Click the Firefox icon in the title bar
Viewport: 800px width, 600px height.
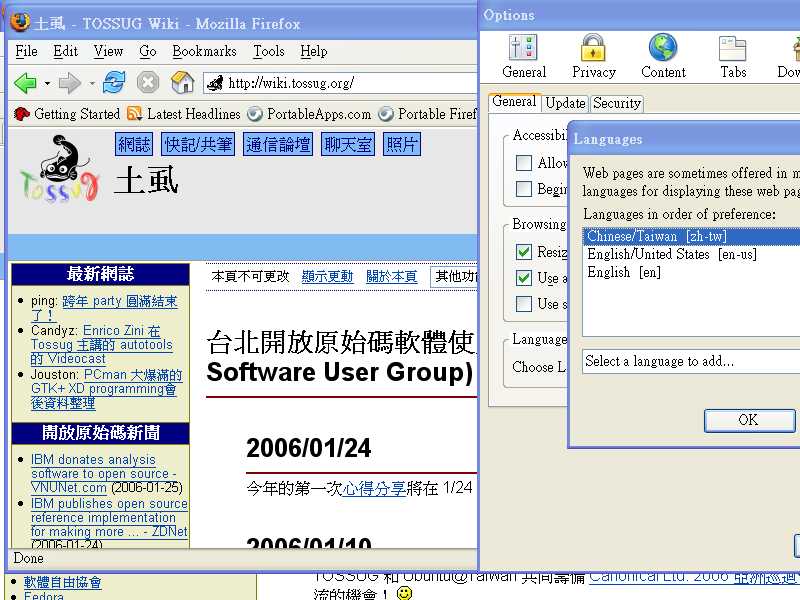(20, 22)
